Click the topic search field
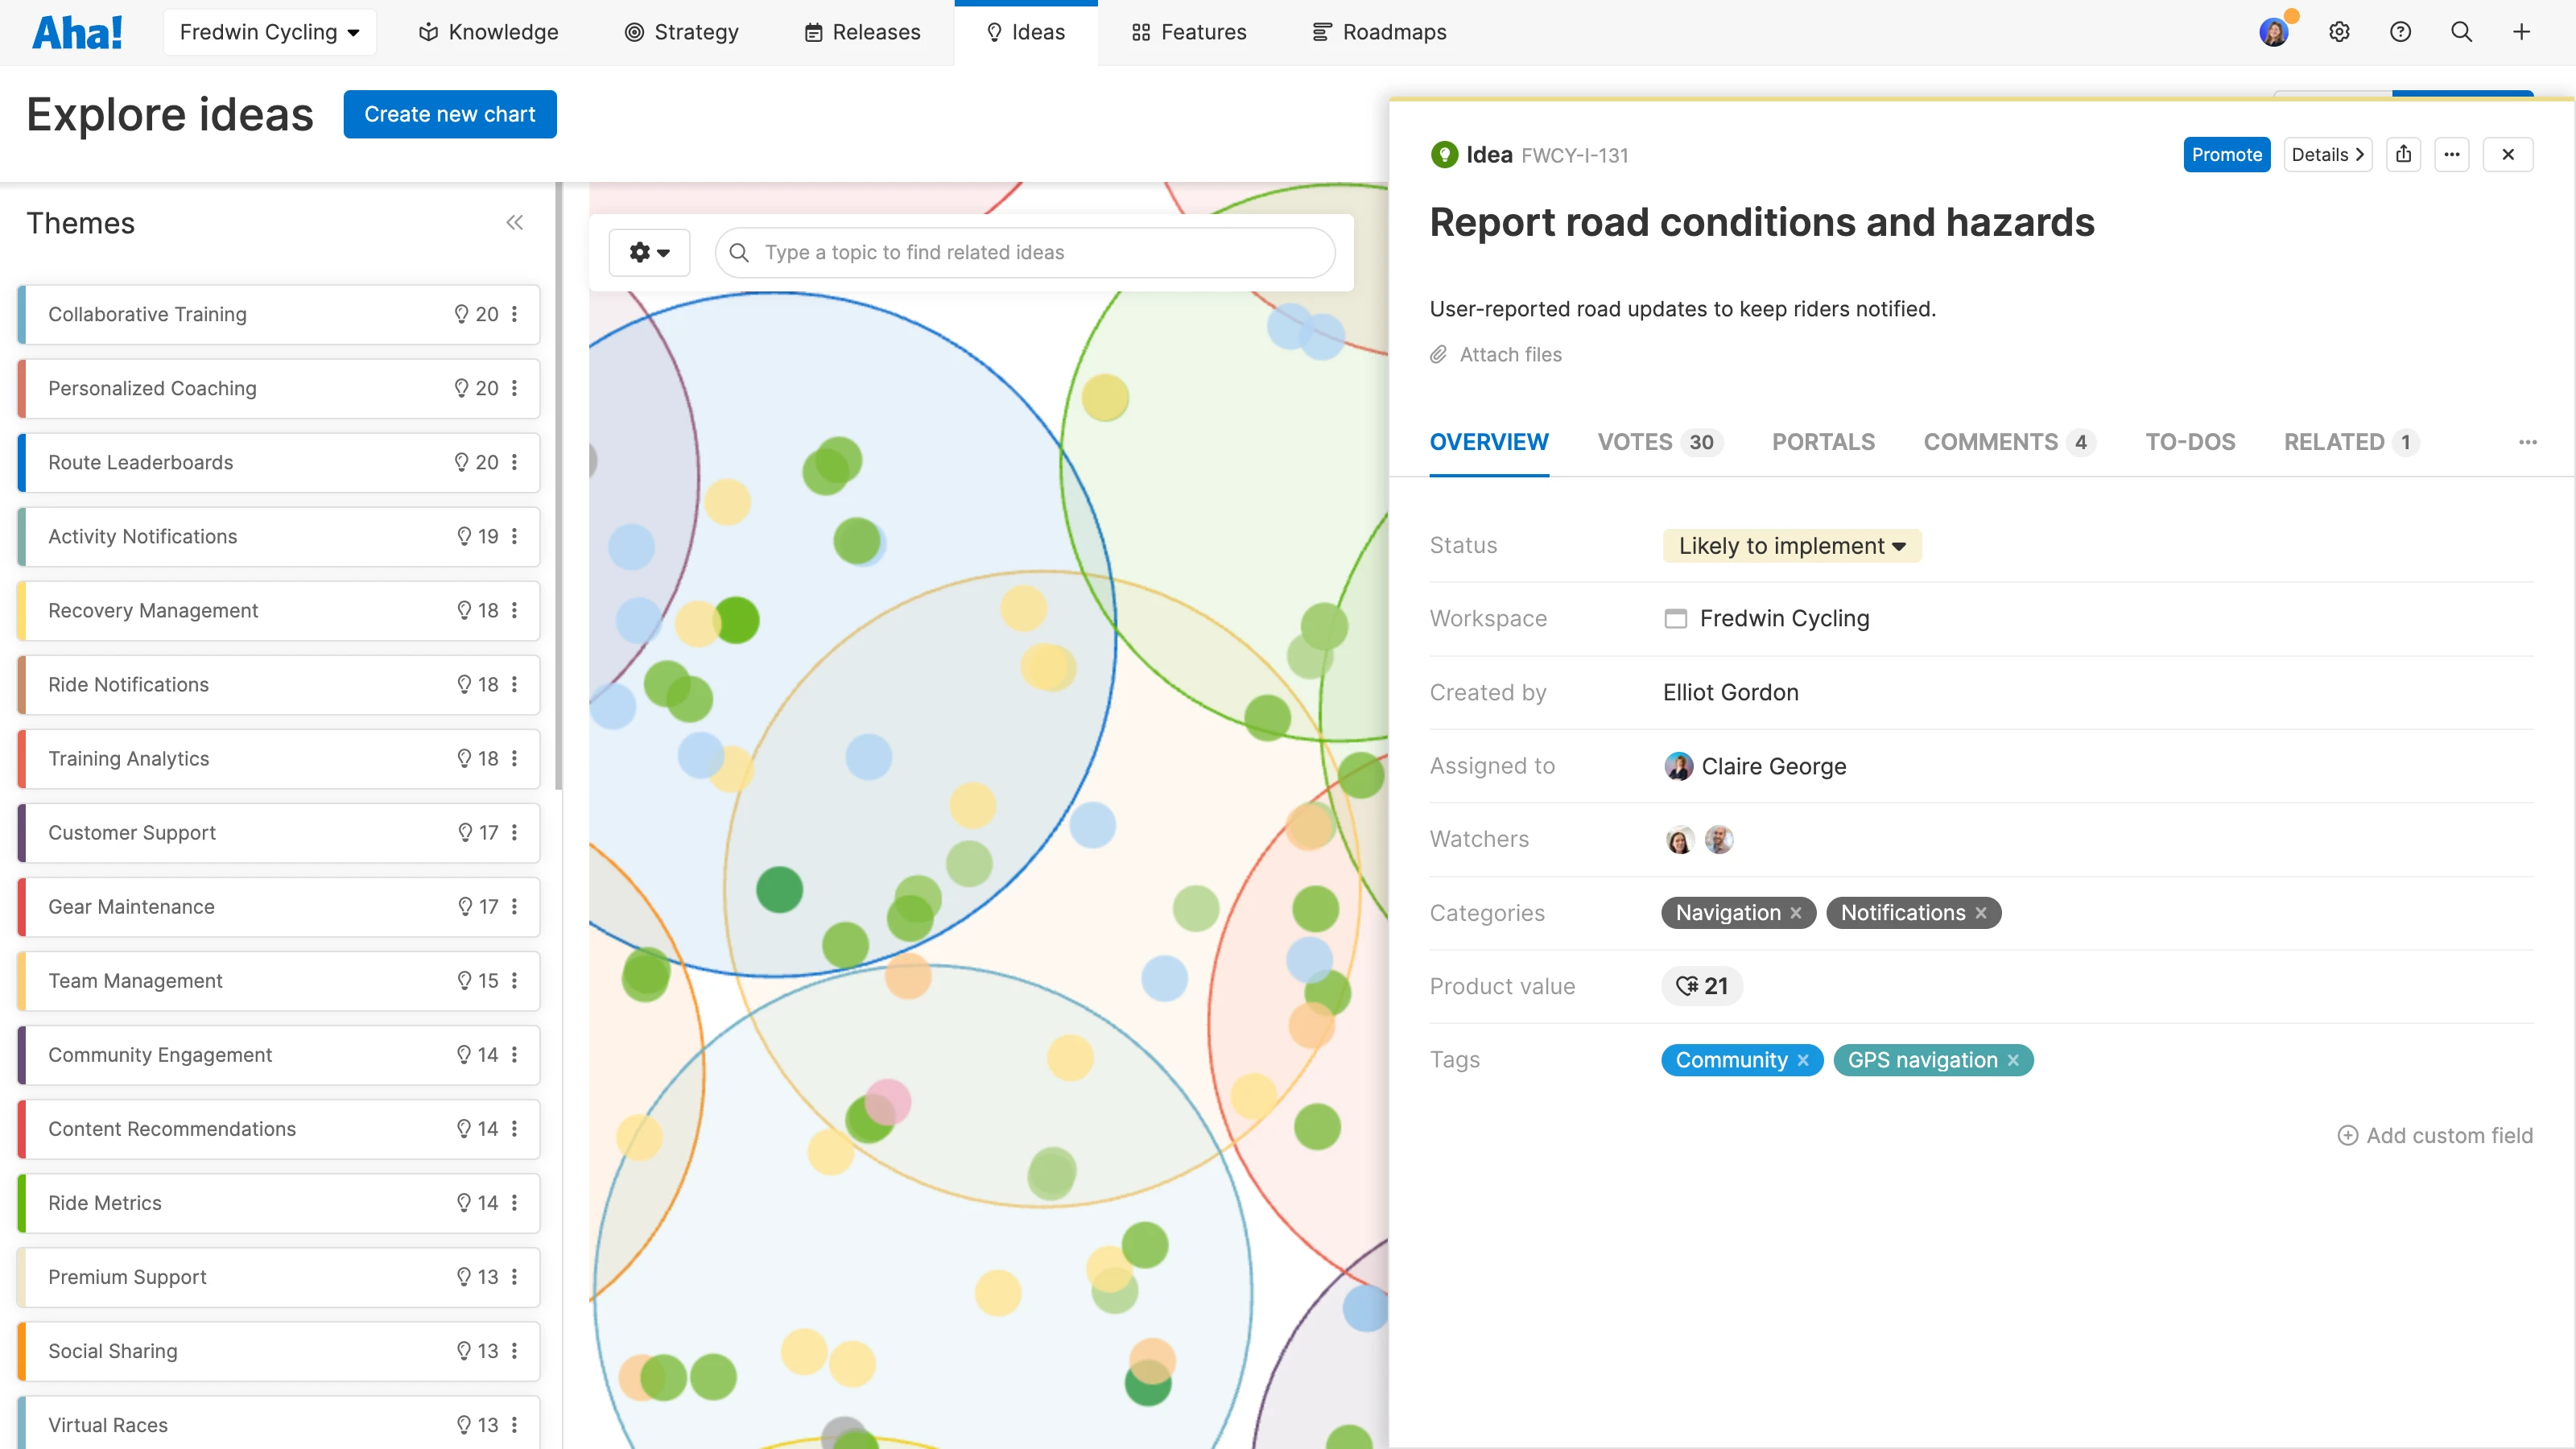The image size is (2576, 1449). 1024,252
